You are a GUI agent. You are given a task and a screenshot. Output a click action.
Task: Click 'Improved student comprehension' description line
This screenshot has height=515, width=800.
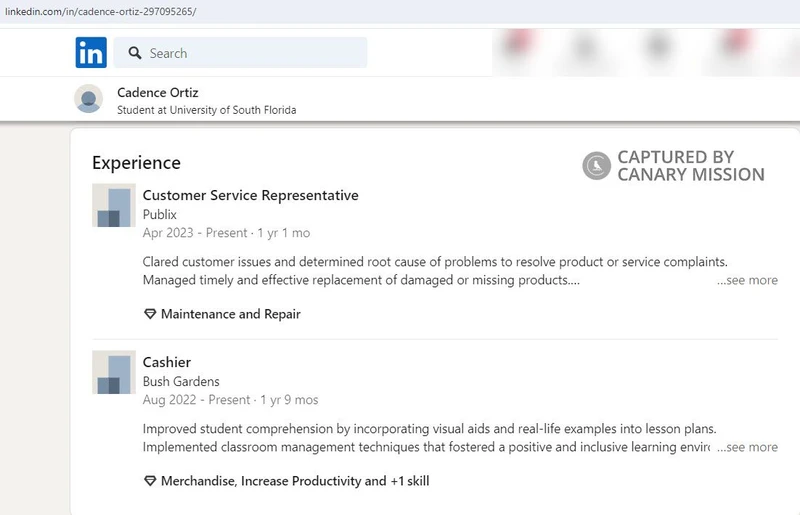(x=430, y=429)
